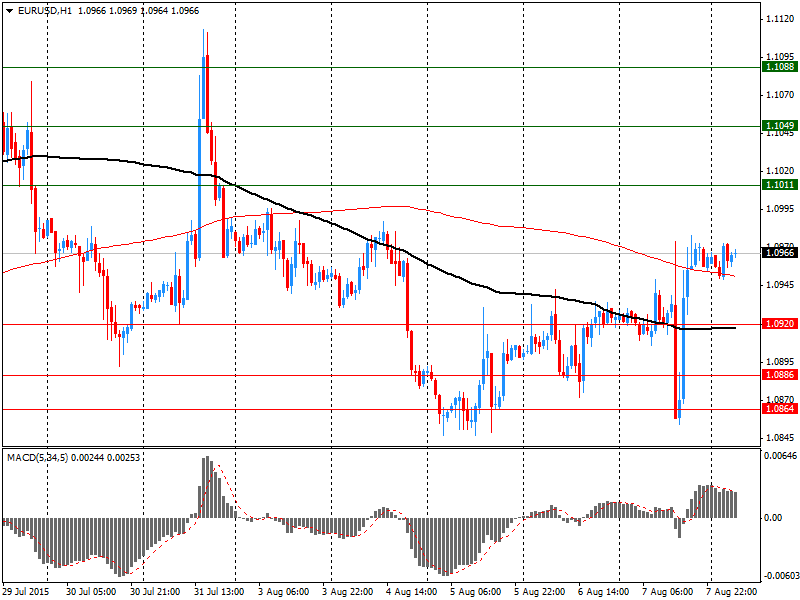
Task: Click the EURUSD,H1 chart title text
Action: [45, 11]
